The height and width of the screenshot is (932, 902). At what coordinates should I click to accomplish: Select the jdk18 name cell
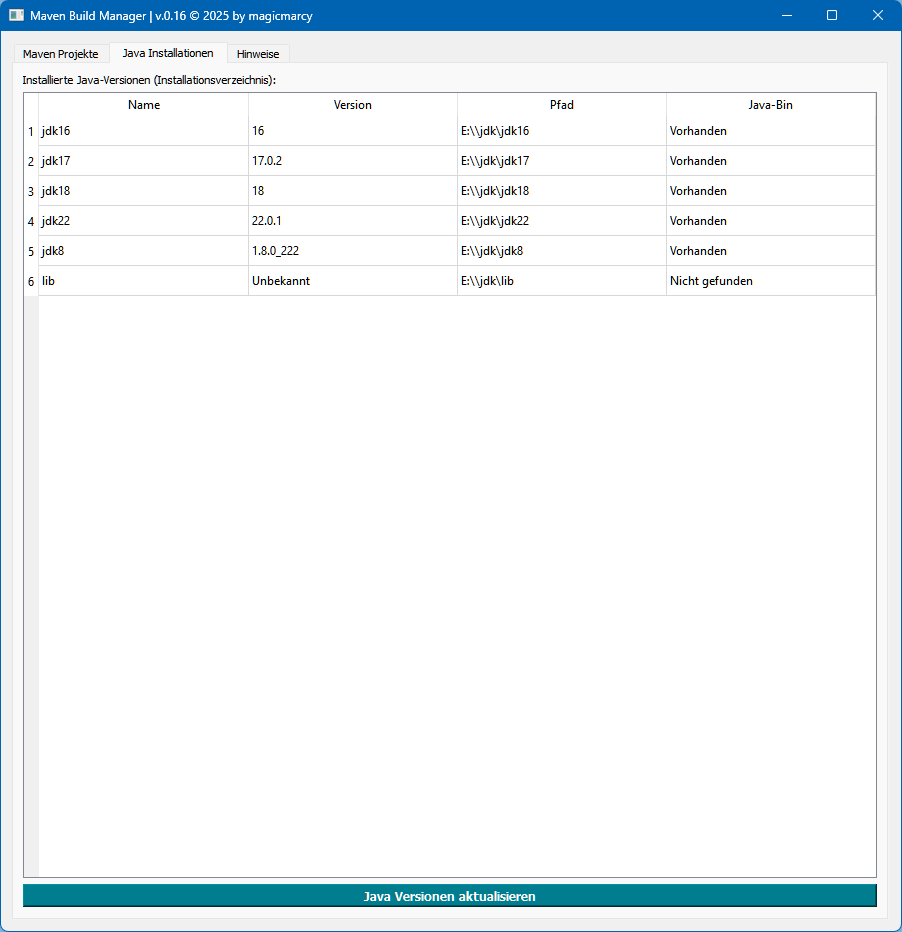click(x=144, y=191)
